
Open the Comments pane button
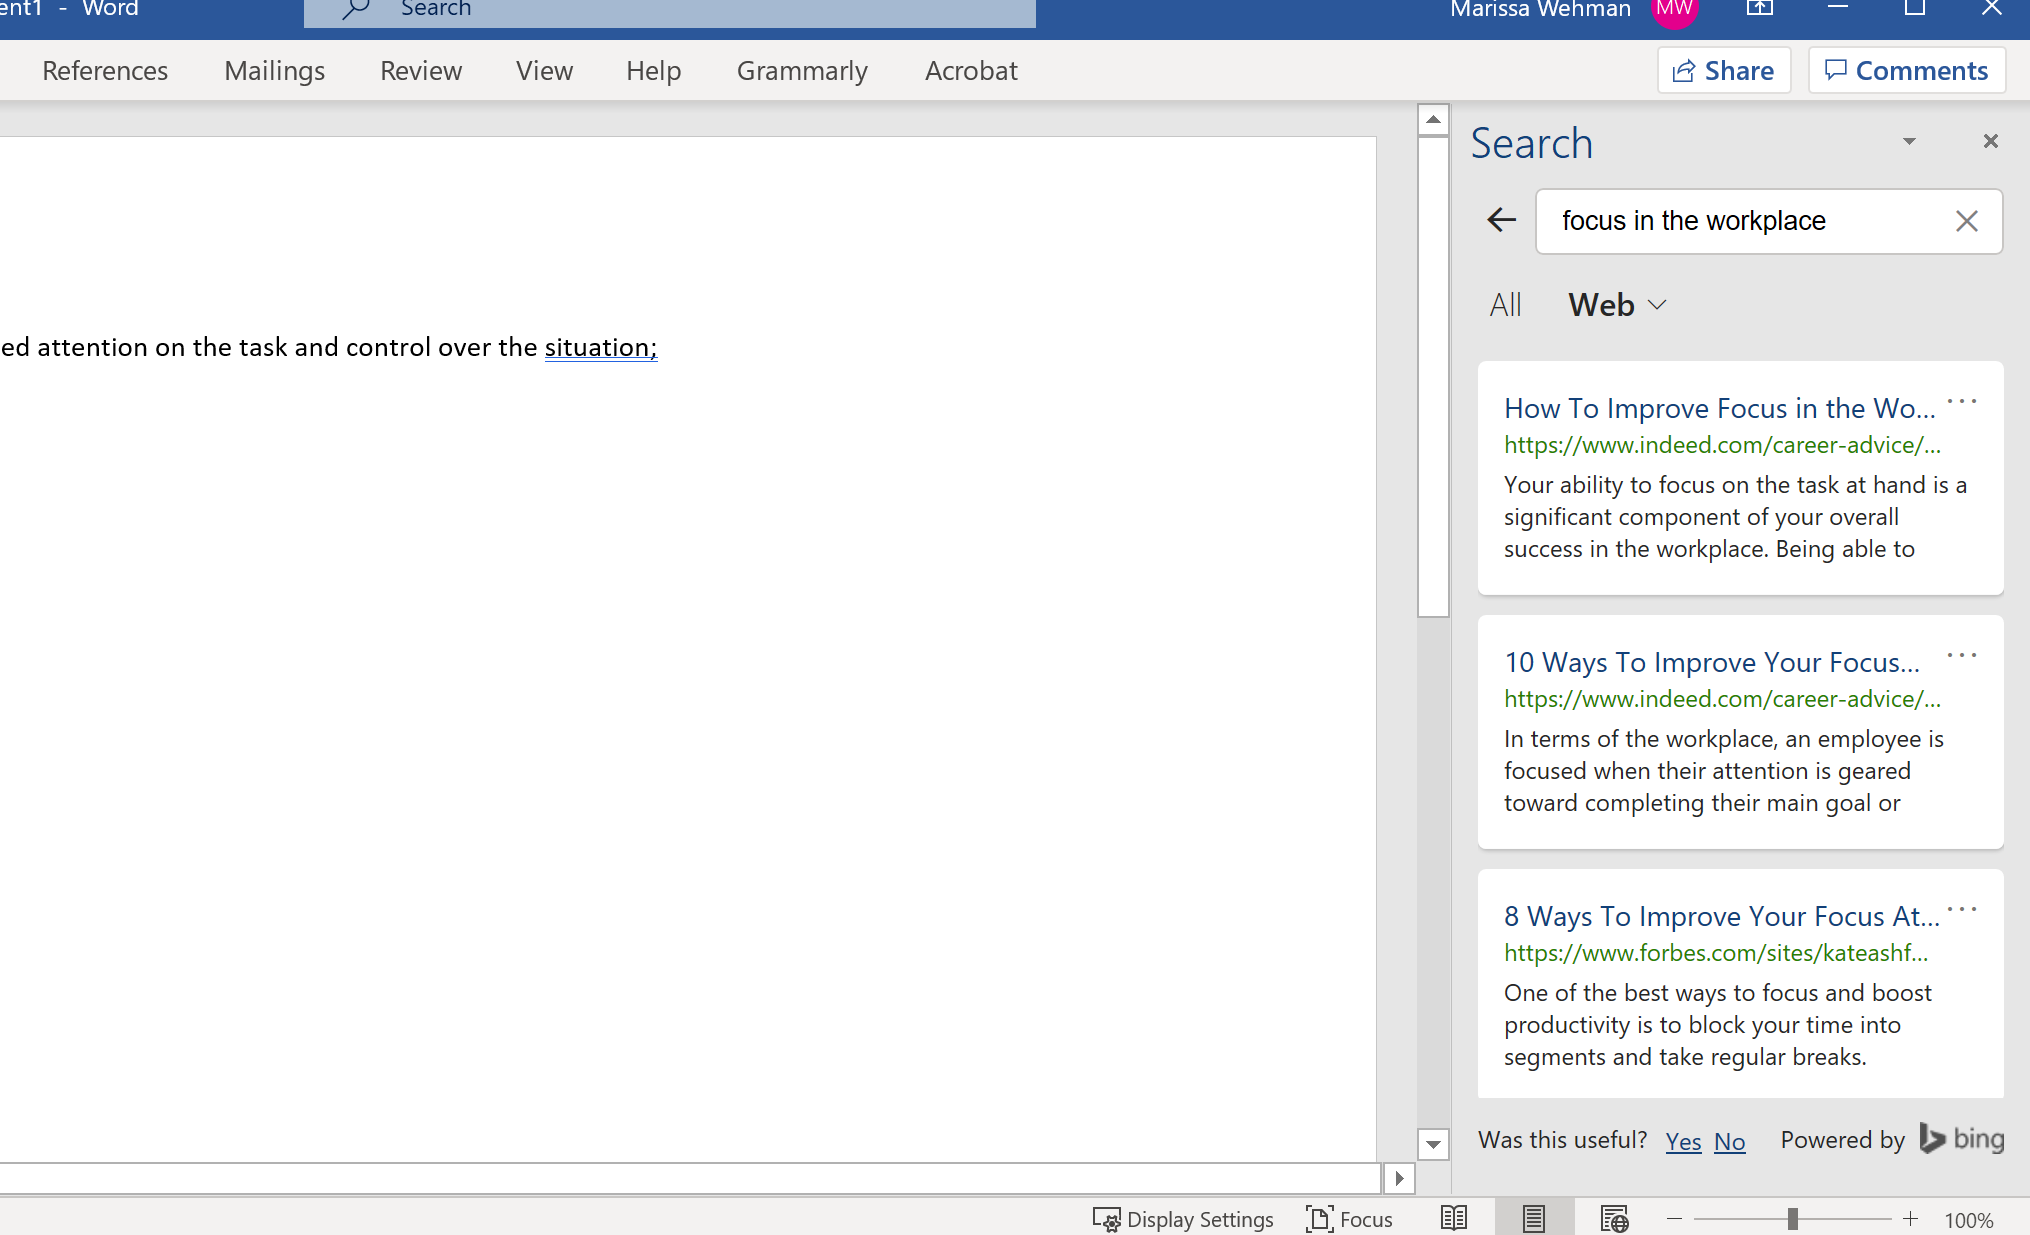pos(1907,71)
